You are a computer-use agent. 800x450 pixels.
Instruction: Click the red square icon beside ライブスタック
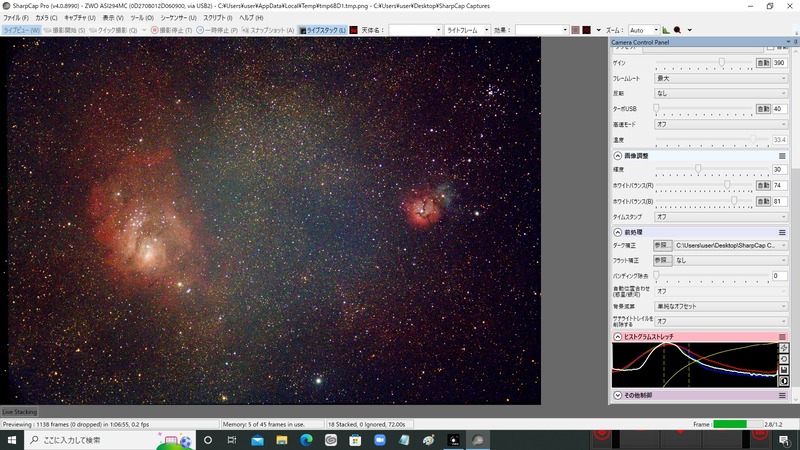pos(354,30)
